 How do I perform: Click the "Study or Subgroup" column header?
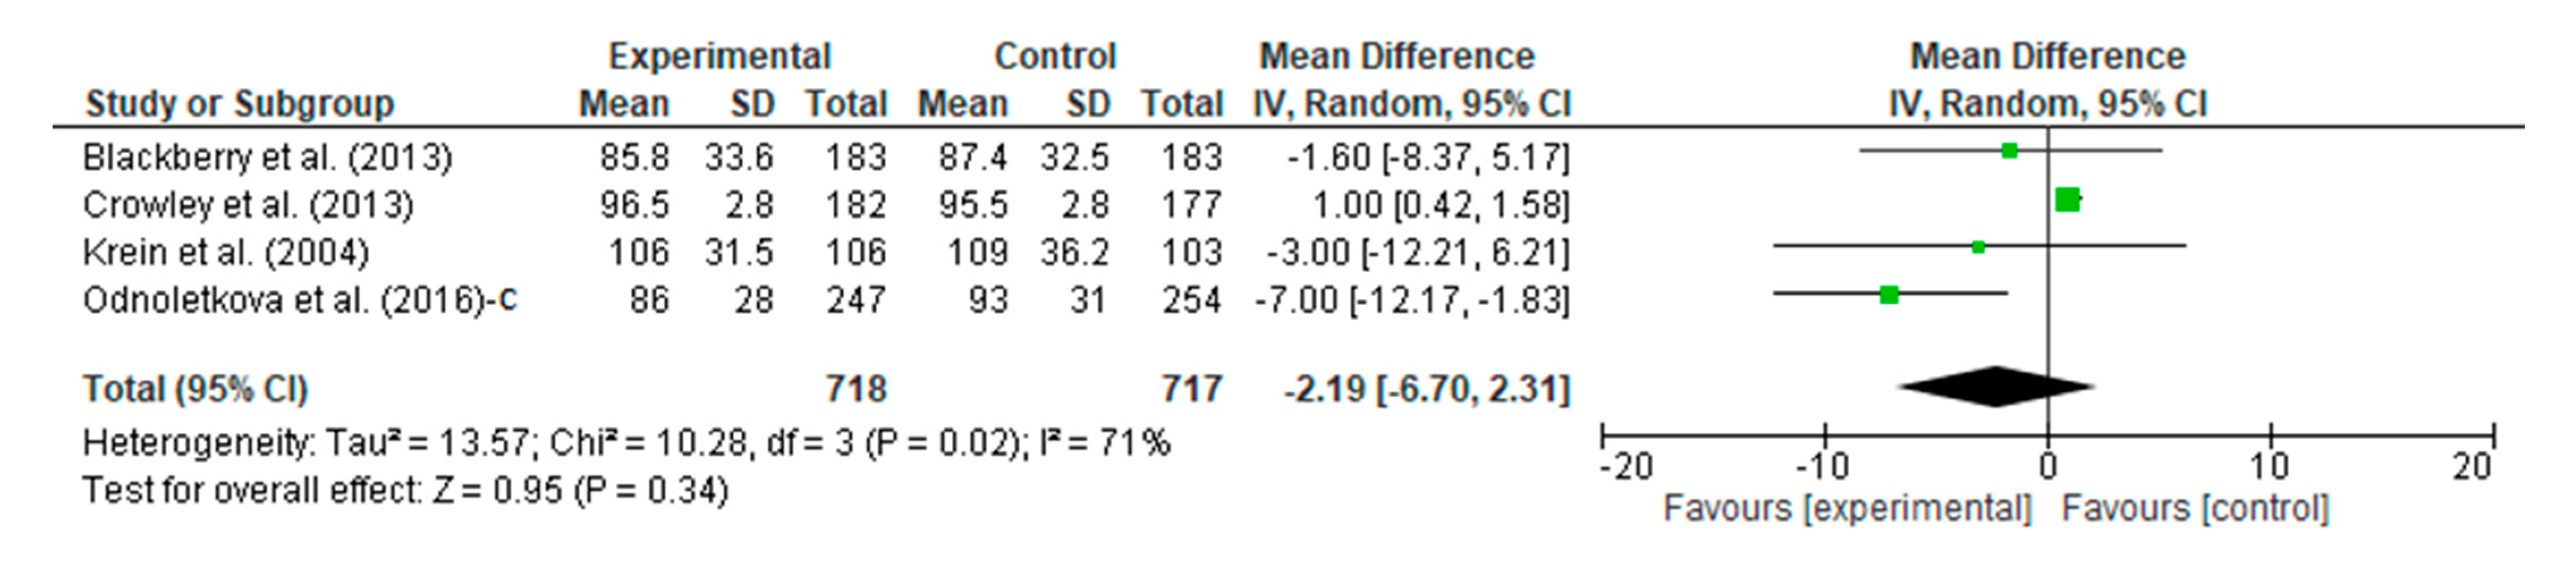(240, 104)
